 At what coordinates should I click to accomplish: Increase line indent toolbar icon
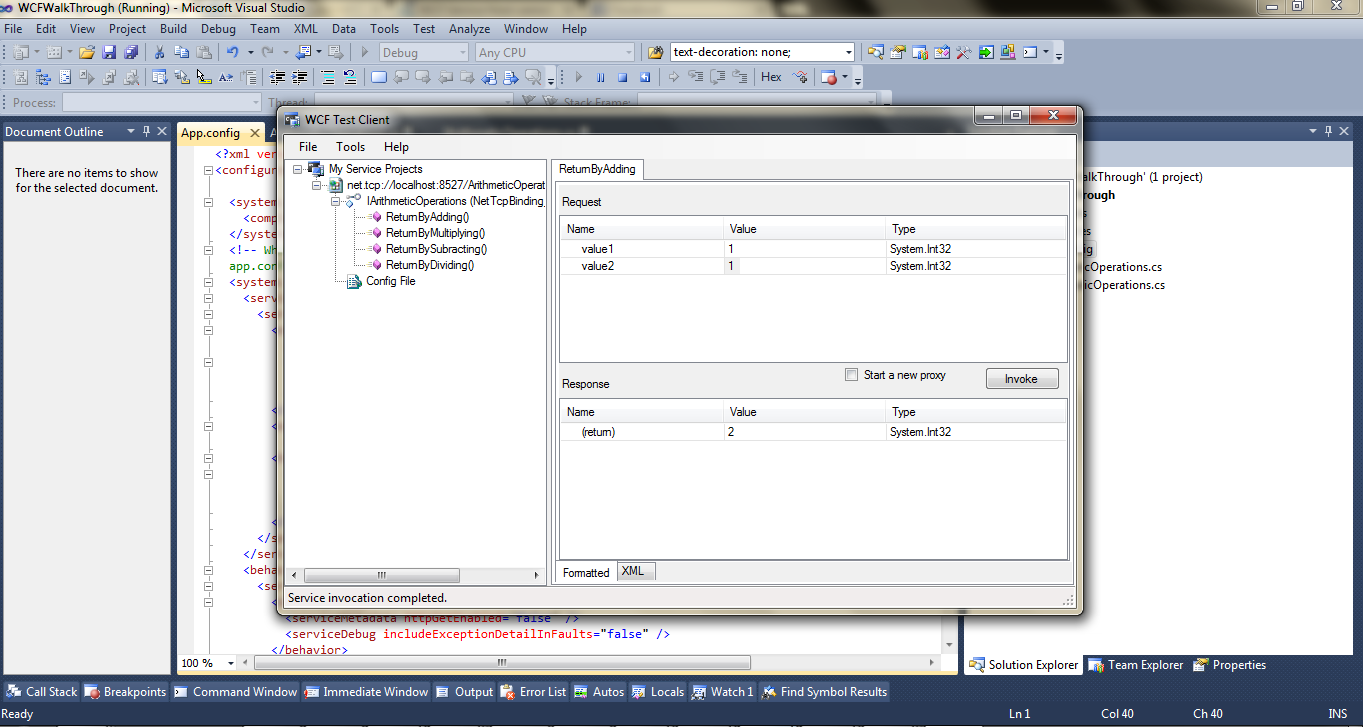coord(300,77)
